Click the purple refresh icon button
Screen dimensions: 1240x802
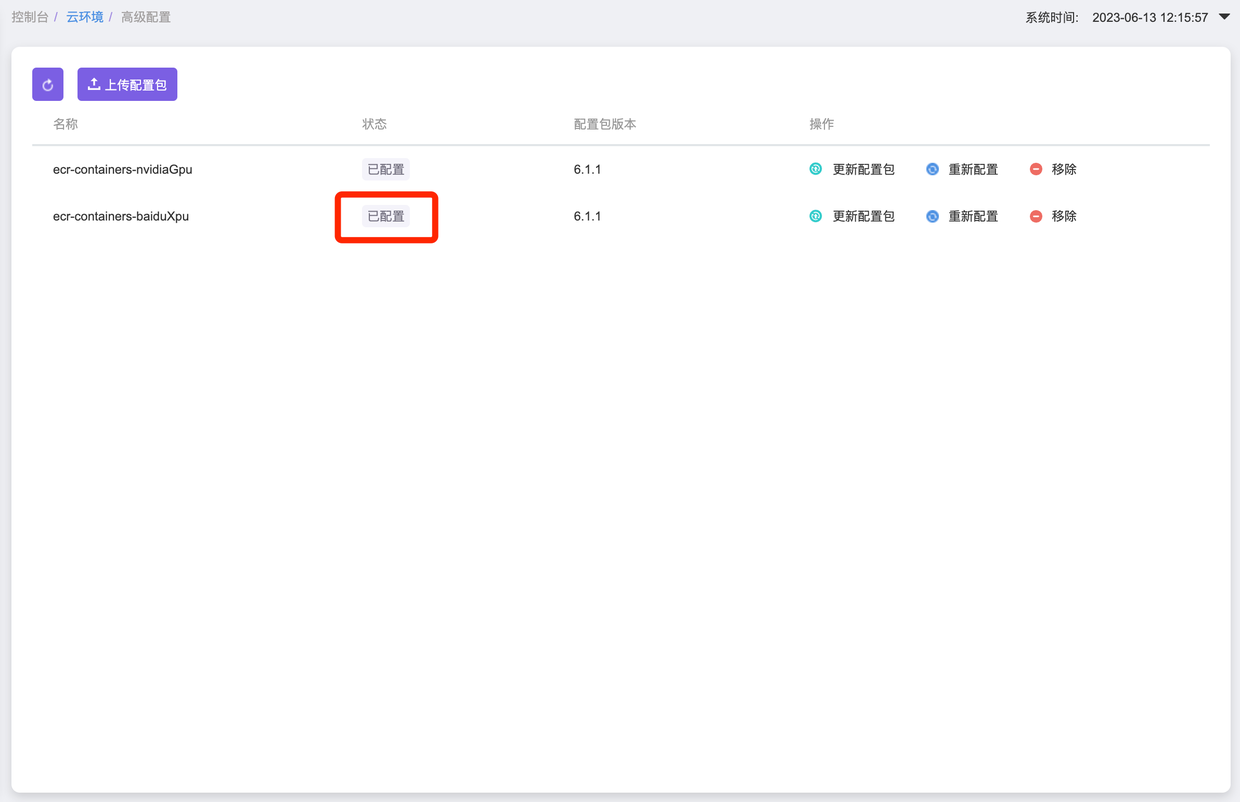[48, 85]
